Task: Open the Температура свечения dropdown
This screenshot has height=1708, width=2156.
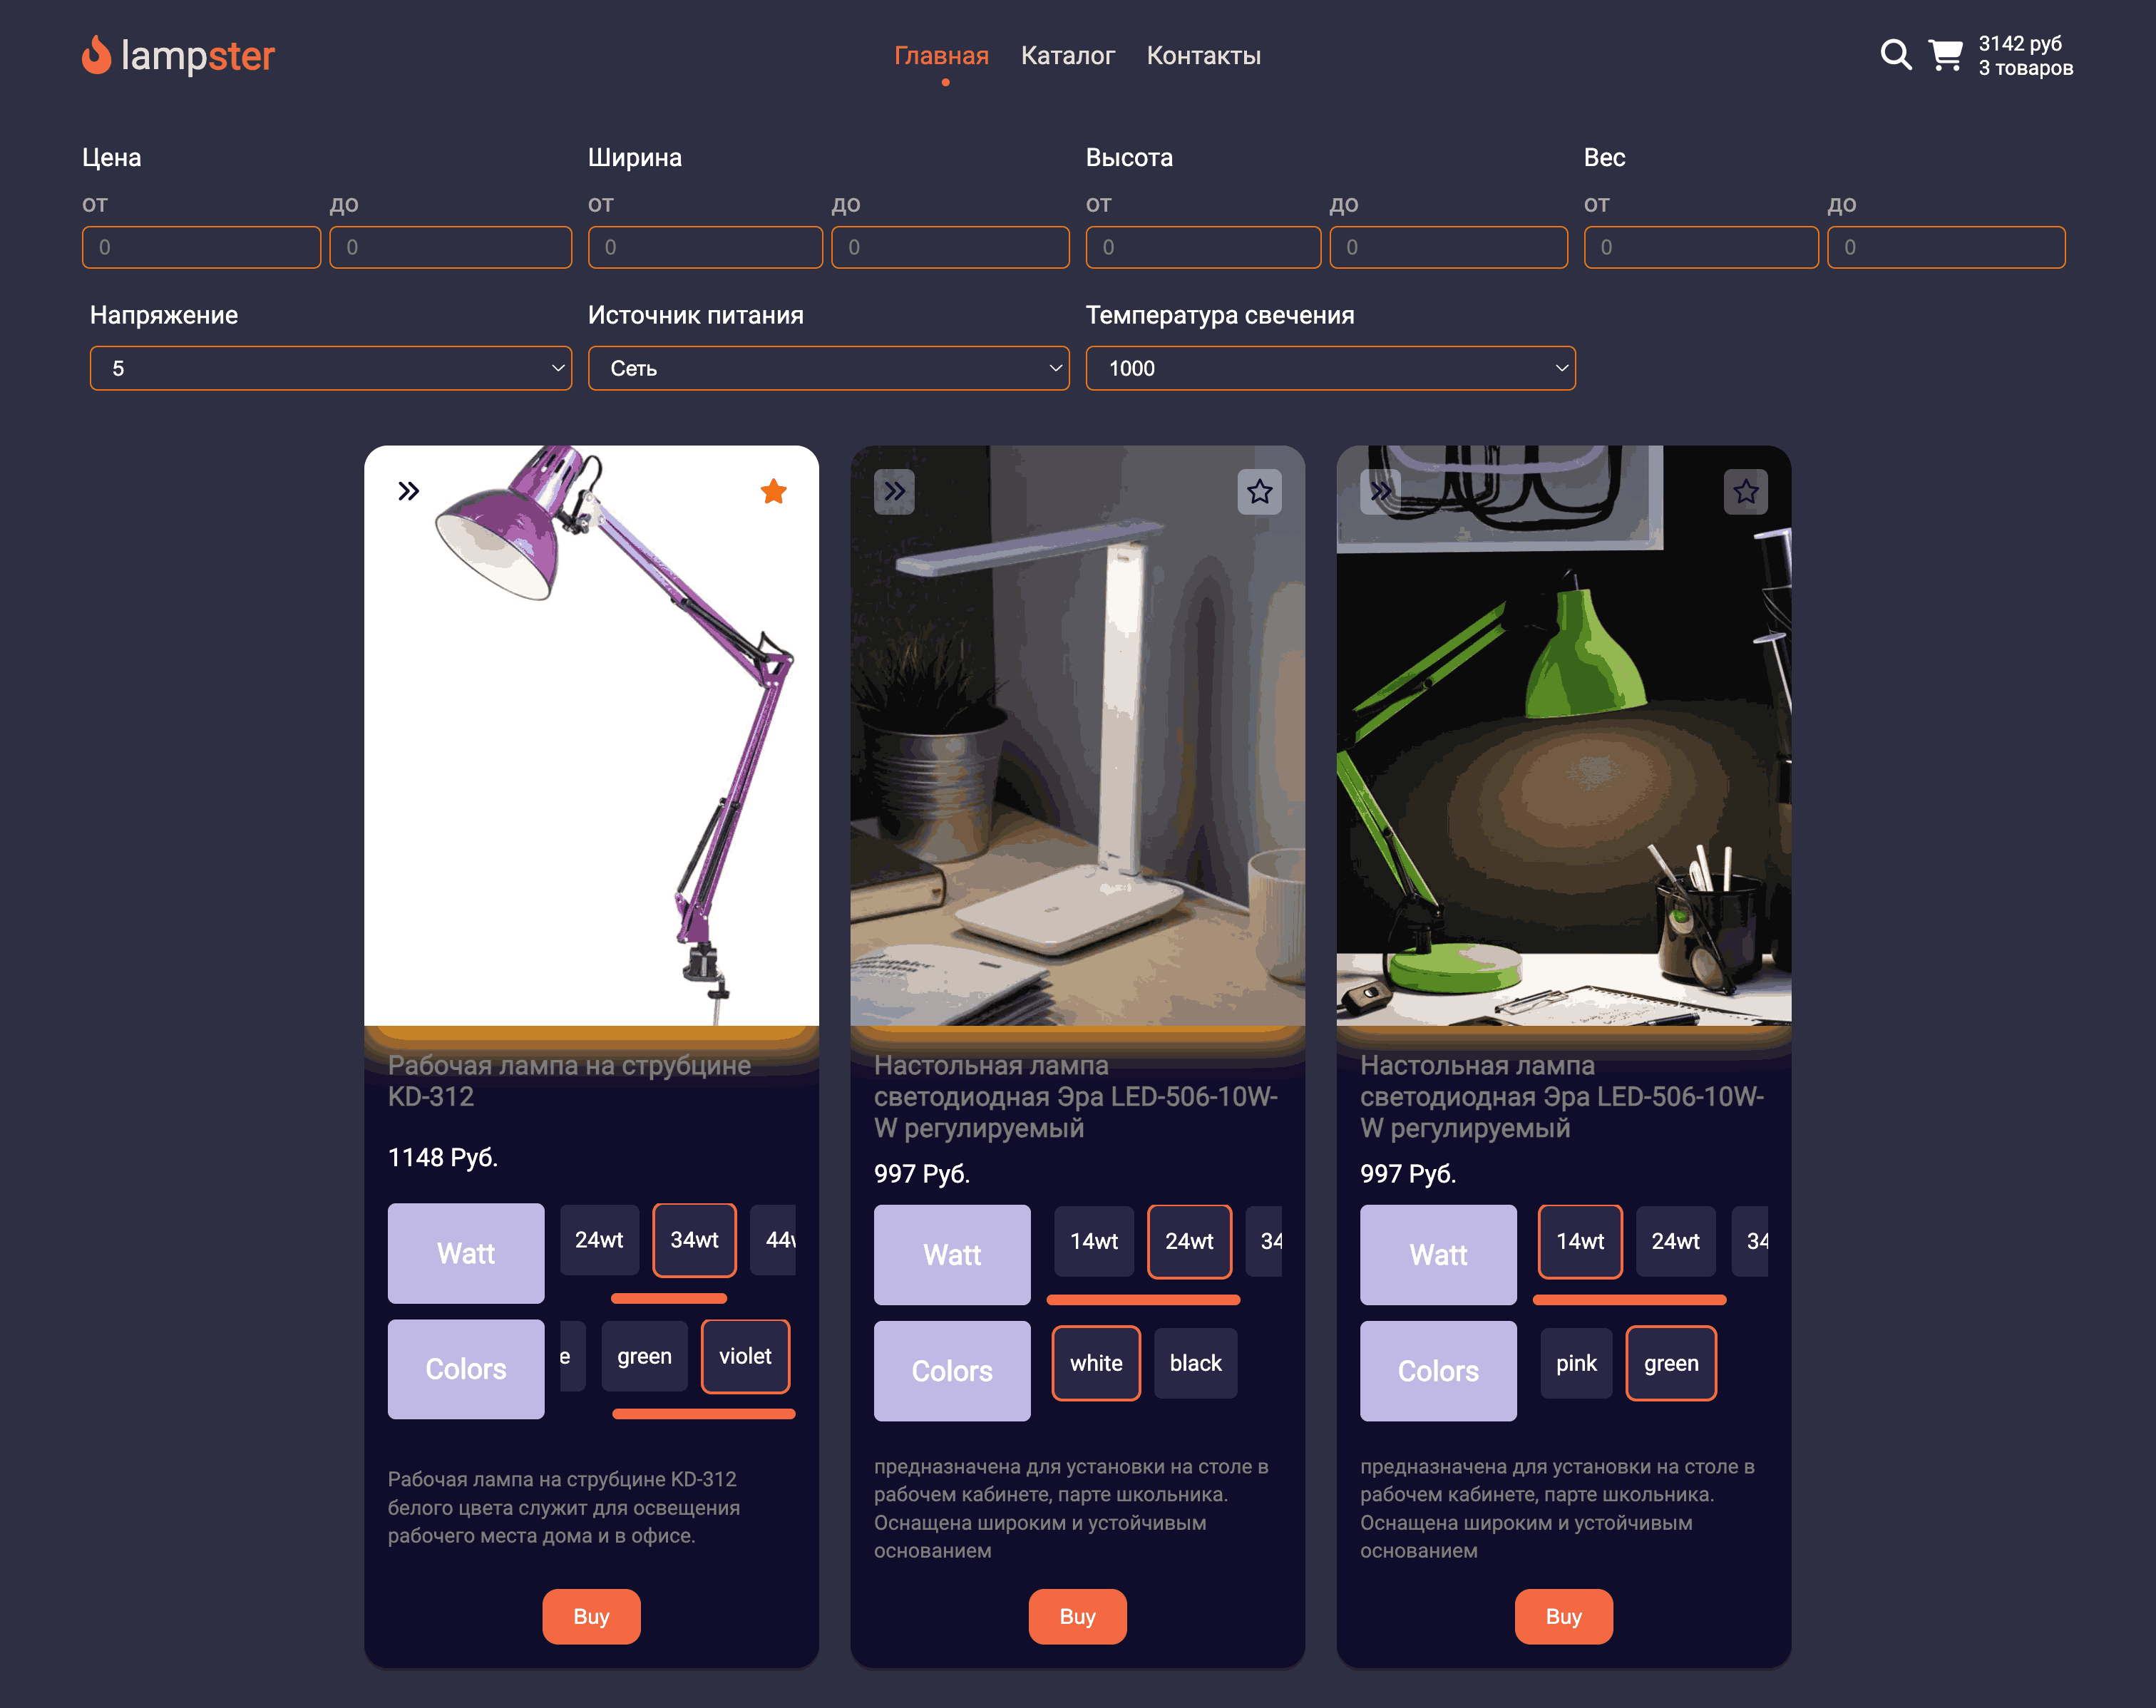Action: tap(1328, 368)
